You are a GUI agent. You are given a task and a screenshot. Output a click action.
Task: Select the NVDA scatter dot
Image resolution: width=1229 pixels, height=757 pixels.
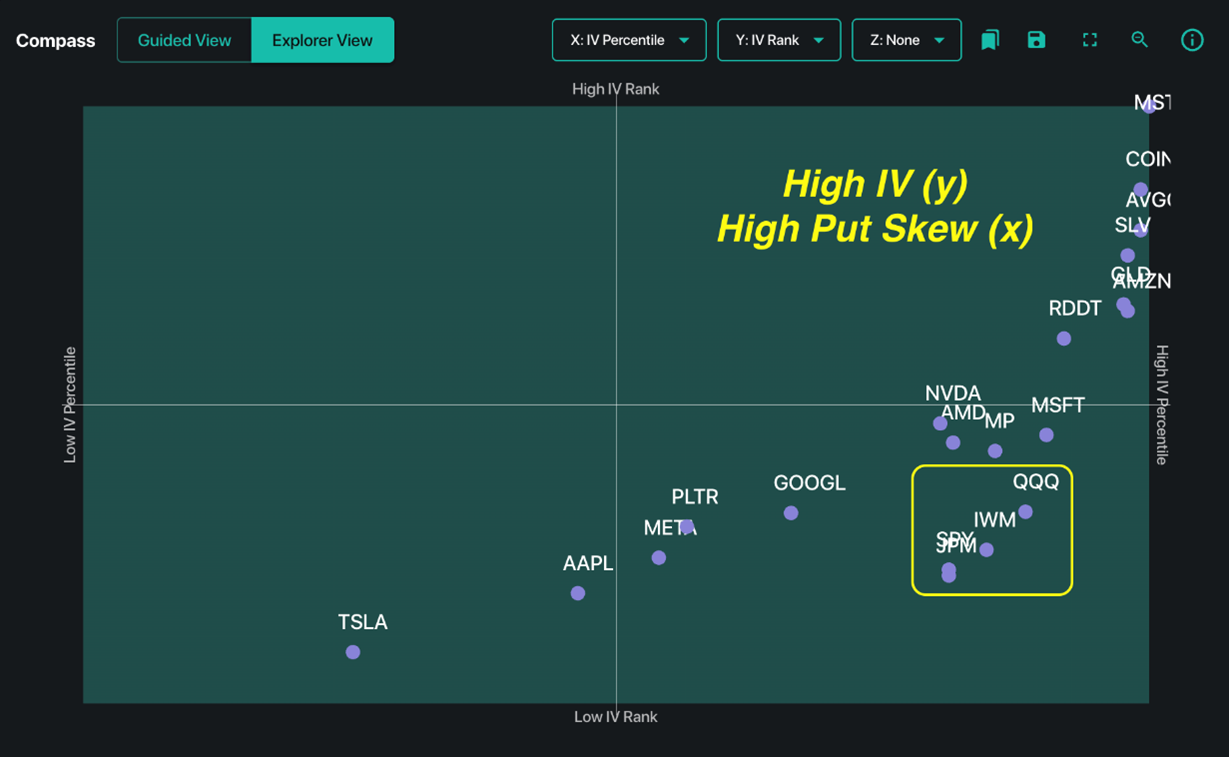point(940,423)
